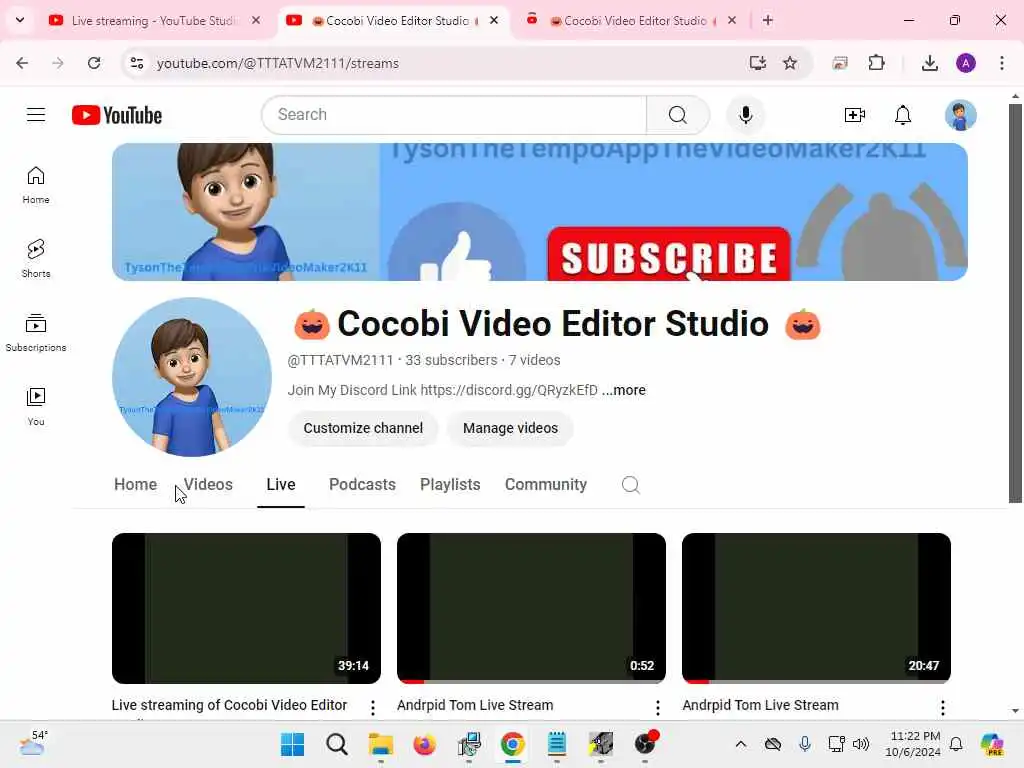Expand channel description with ...more

tap(624, 390)
